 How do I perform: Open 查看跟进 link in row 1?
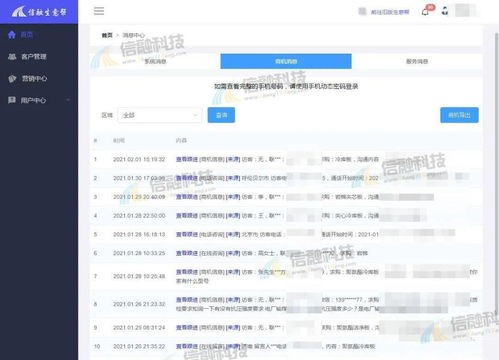click(187, 159)
